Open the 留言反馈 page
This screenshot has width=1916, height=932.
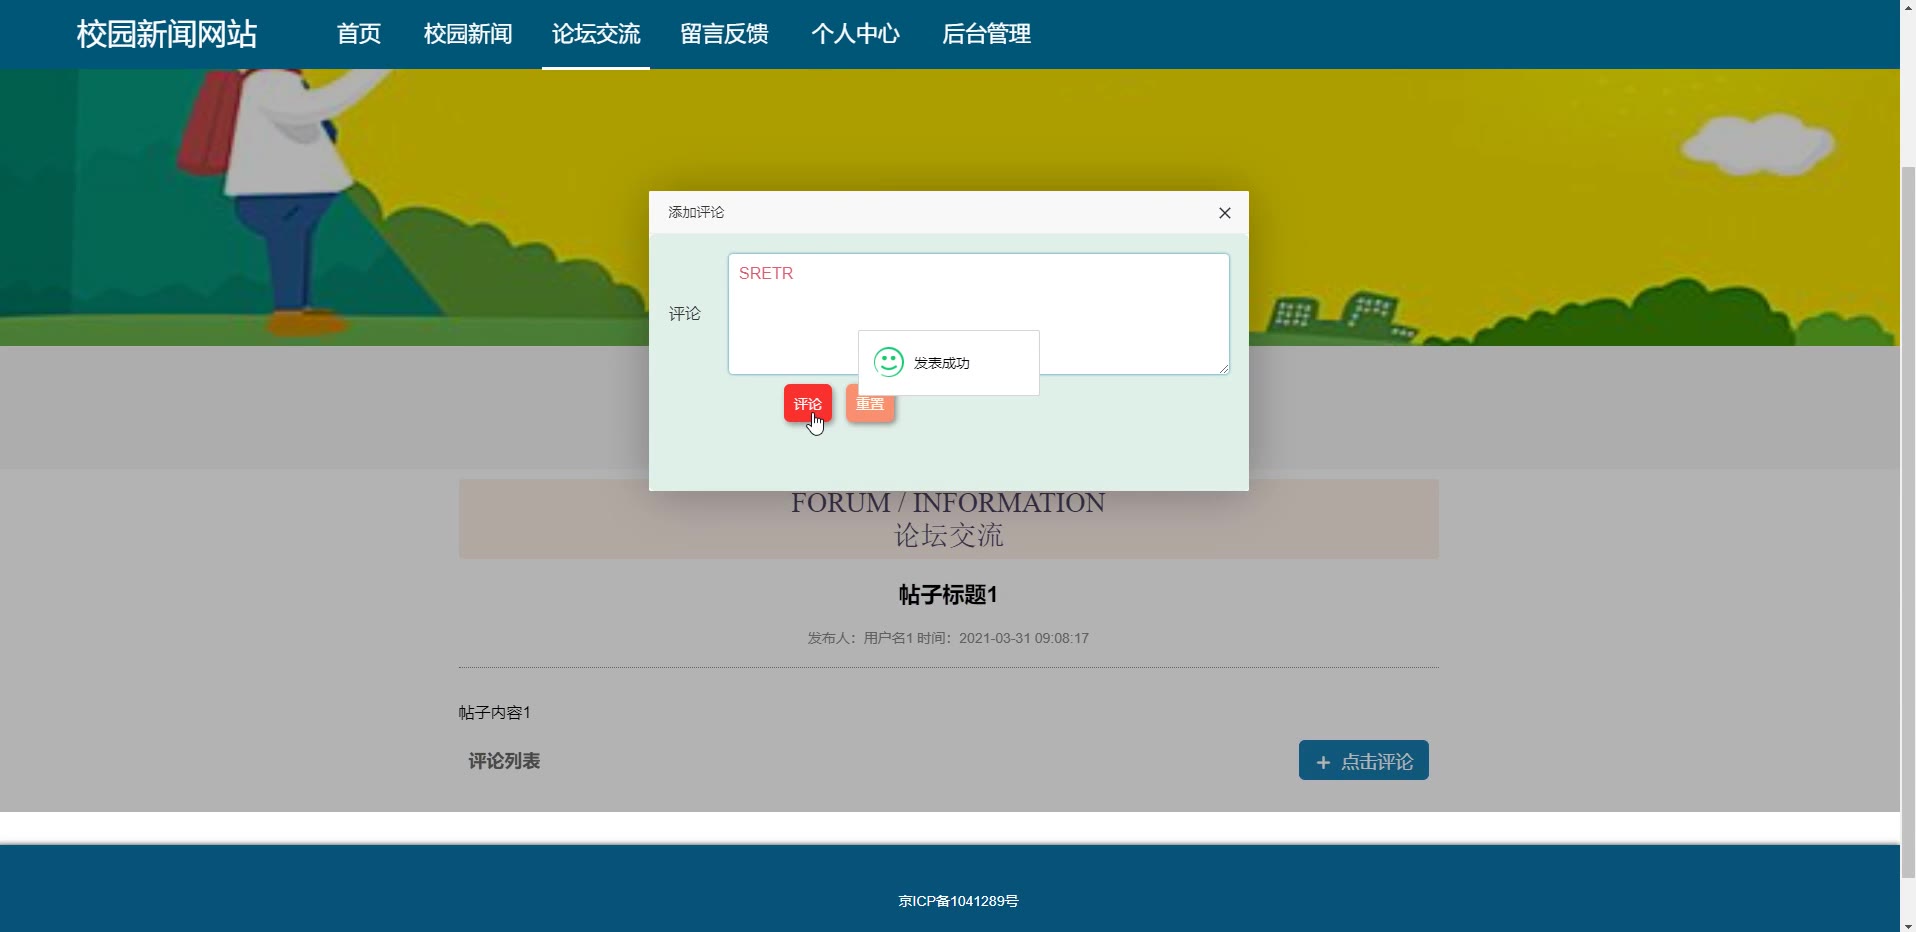pos(724,34)
